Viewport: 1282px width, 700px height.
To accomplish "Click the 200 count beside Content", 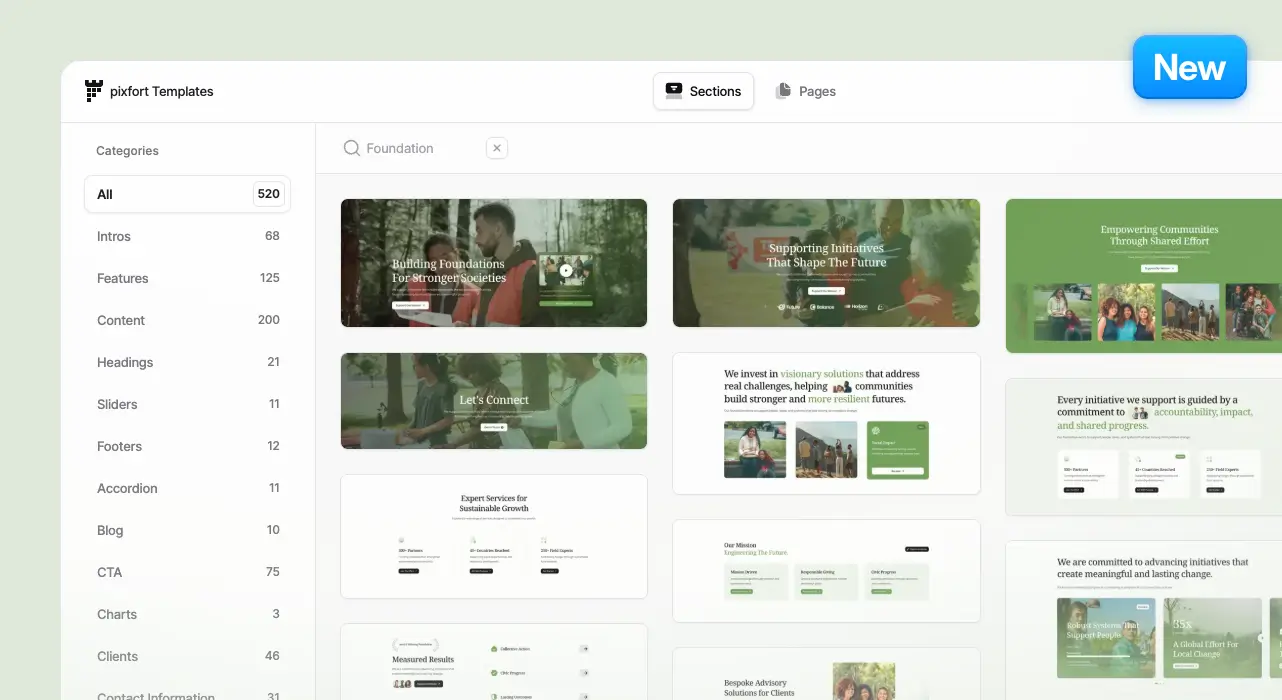I will (x=269, y=320).
